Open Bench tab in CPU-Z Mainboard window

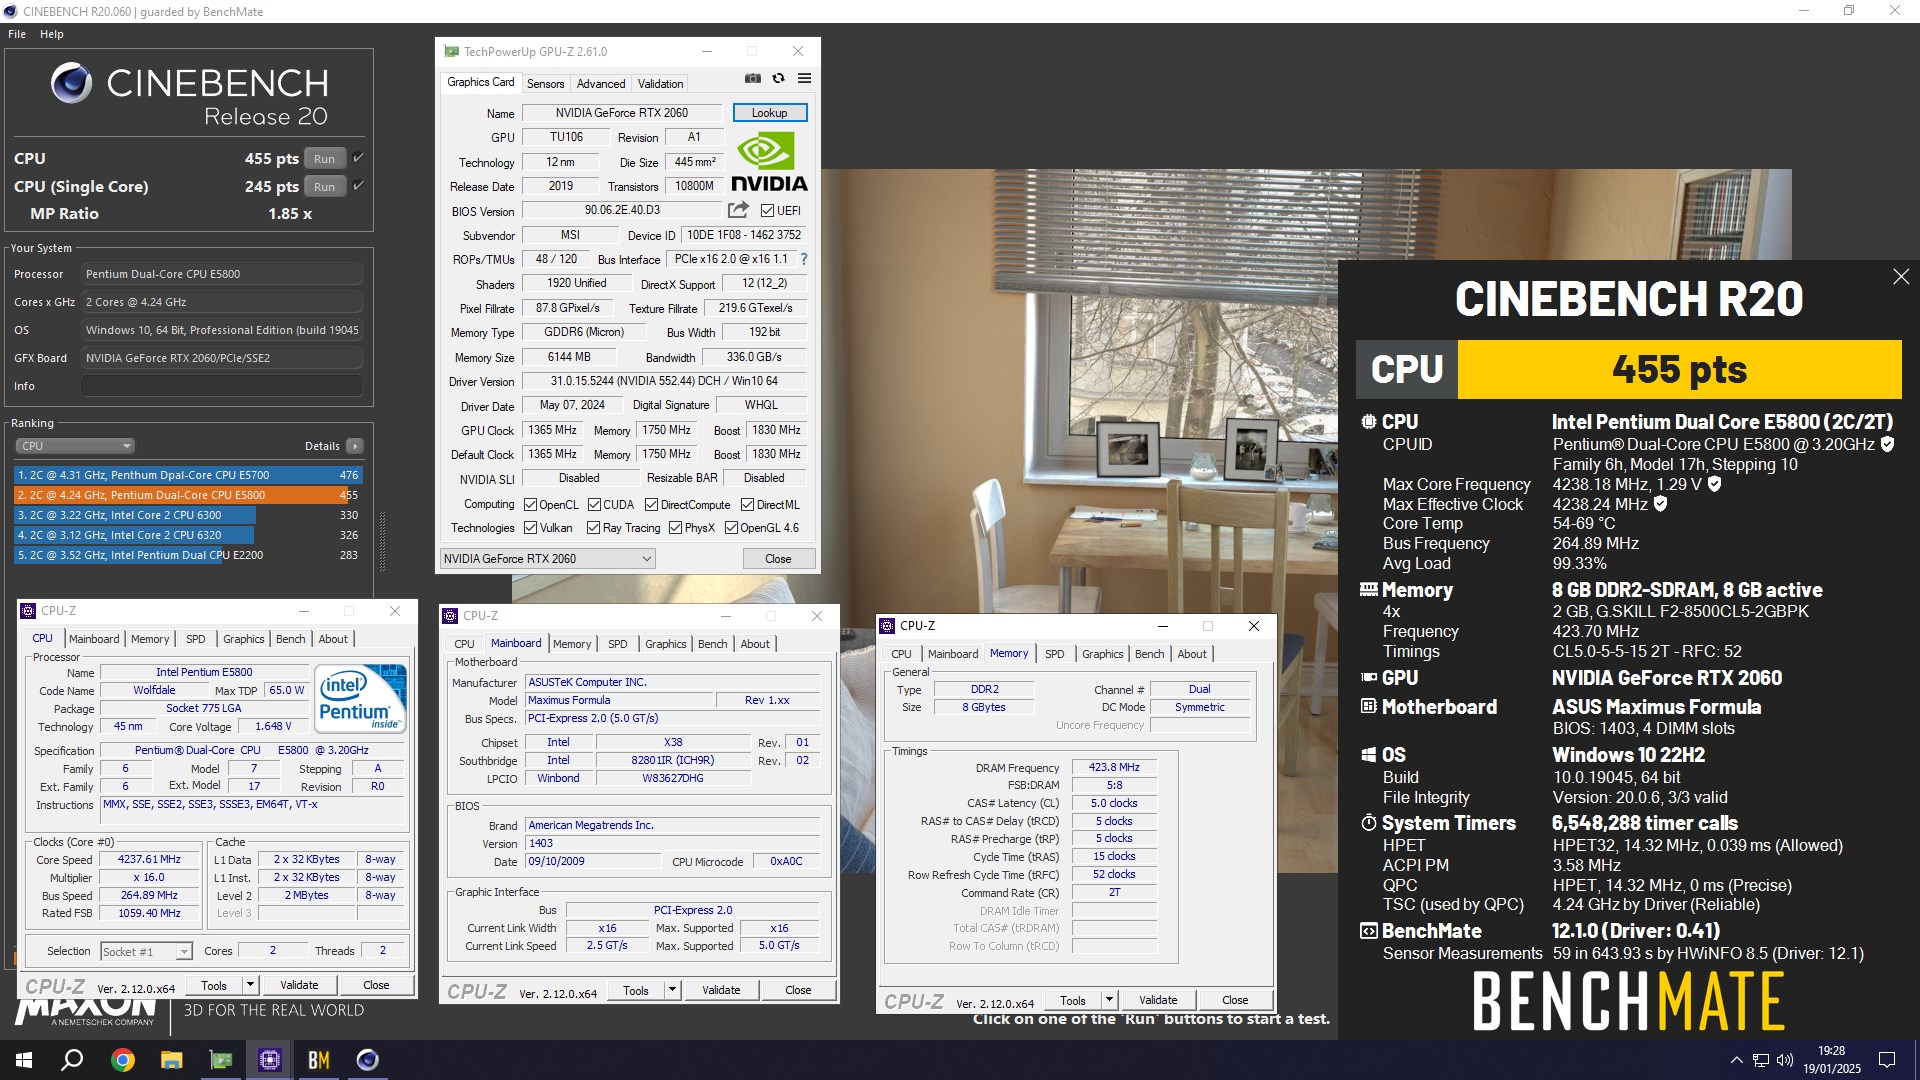click(712, 644)
